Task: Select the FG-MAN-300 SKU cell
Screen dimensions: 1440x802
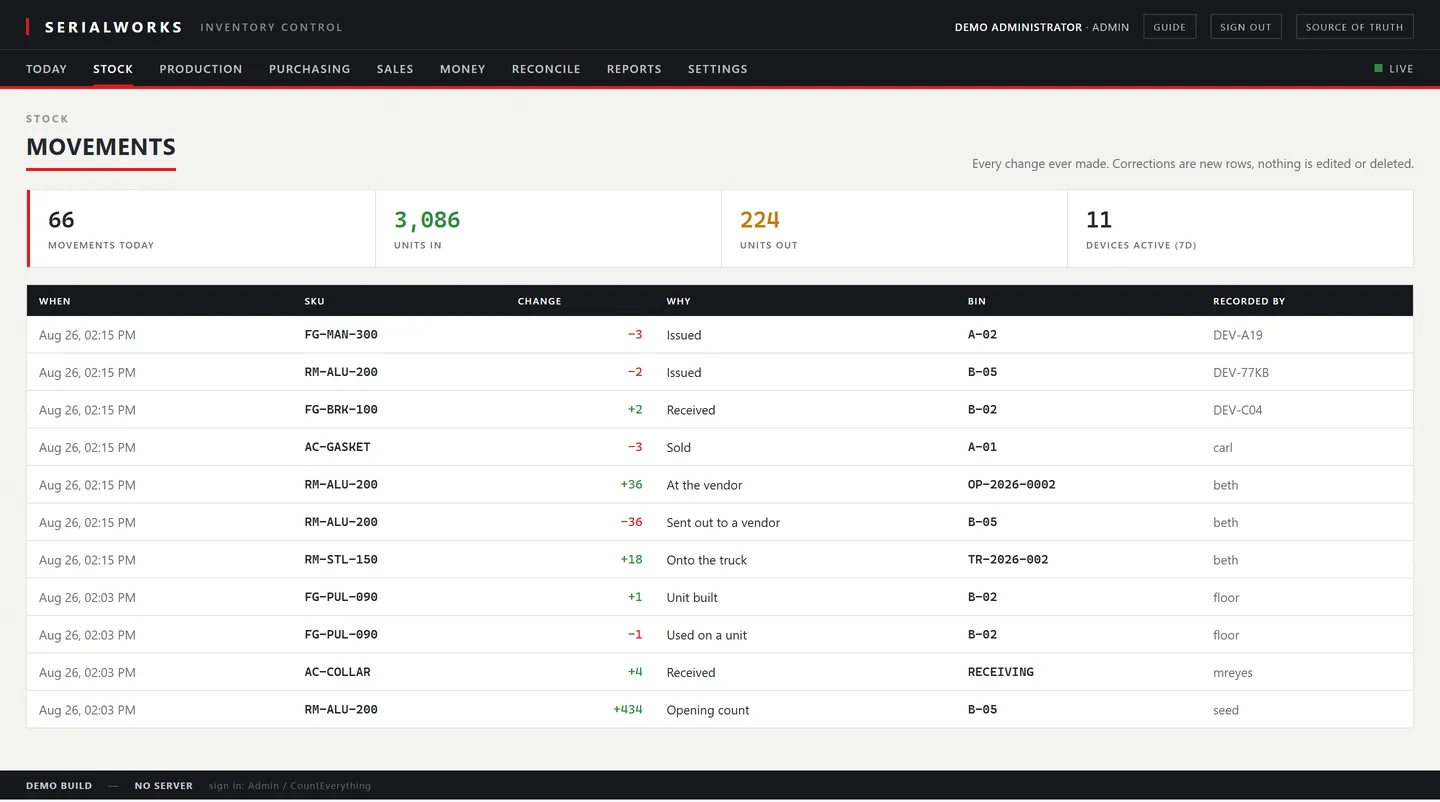Action: click(341, 335)
